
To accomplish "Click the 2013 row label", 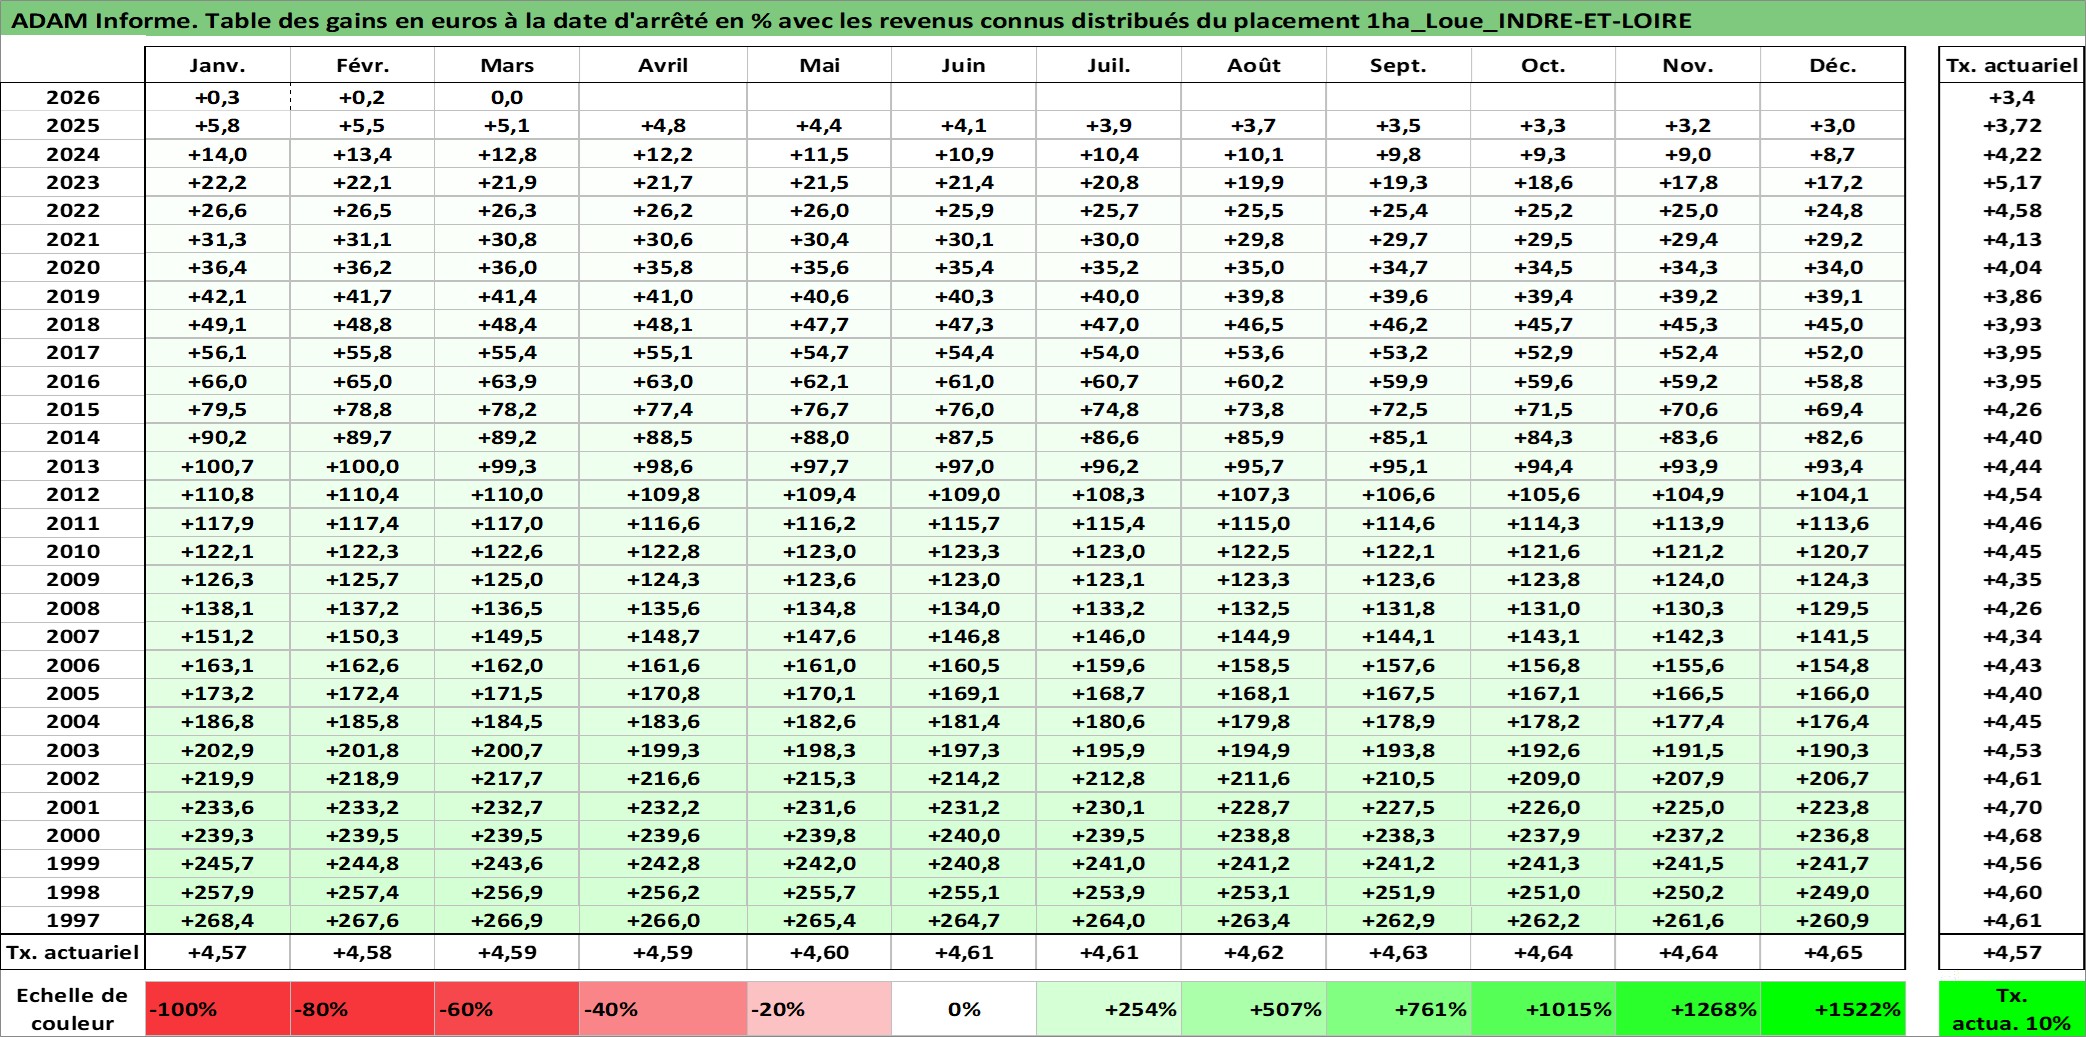I will click(x=73, y=466).
